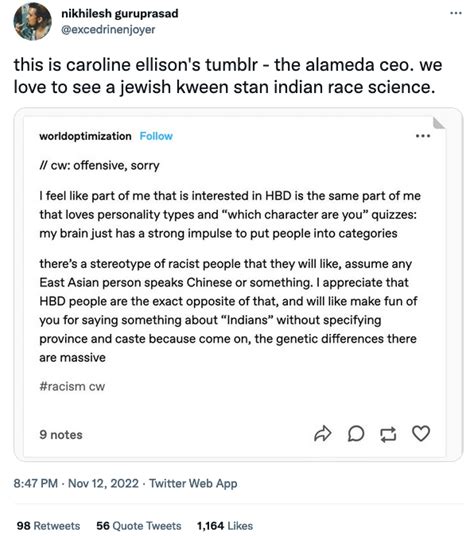The image size is (474, 536).
Task: View the 9 notes on the post
Action: click(x=61, y=435)
